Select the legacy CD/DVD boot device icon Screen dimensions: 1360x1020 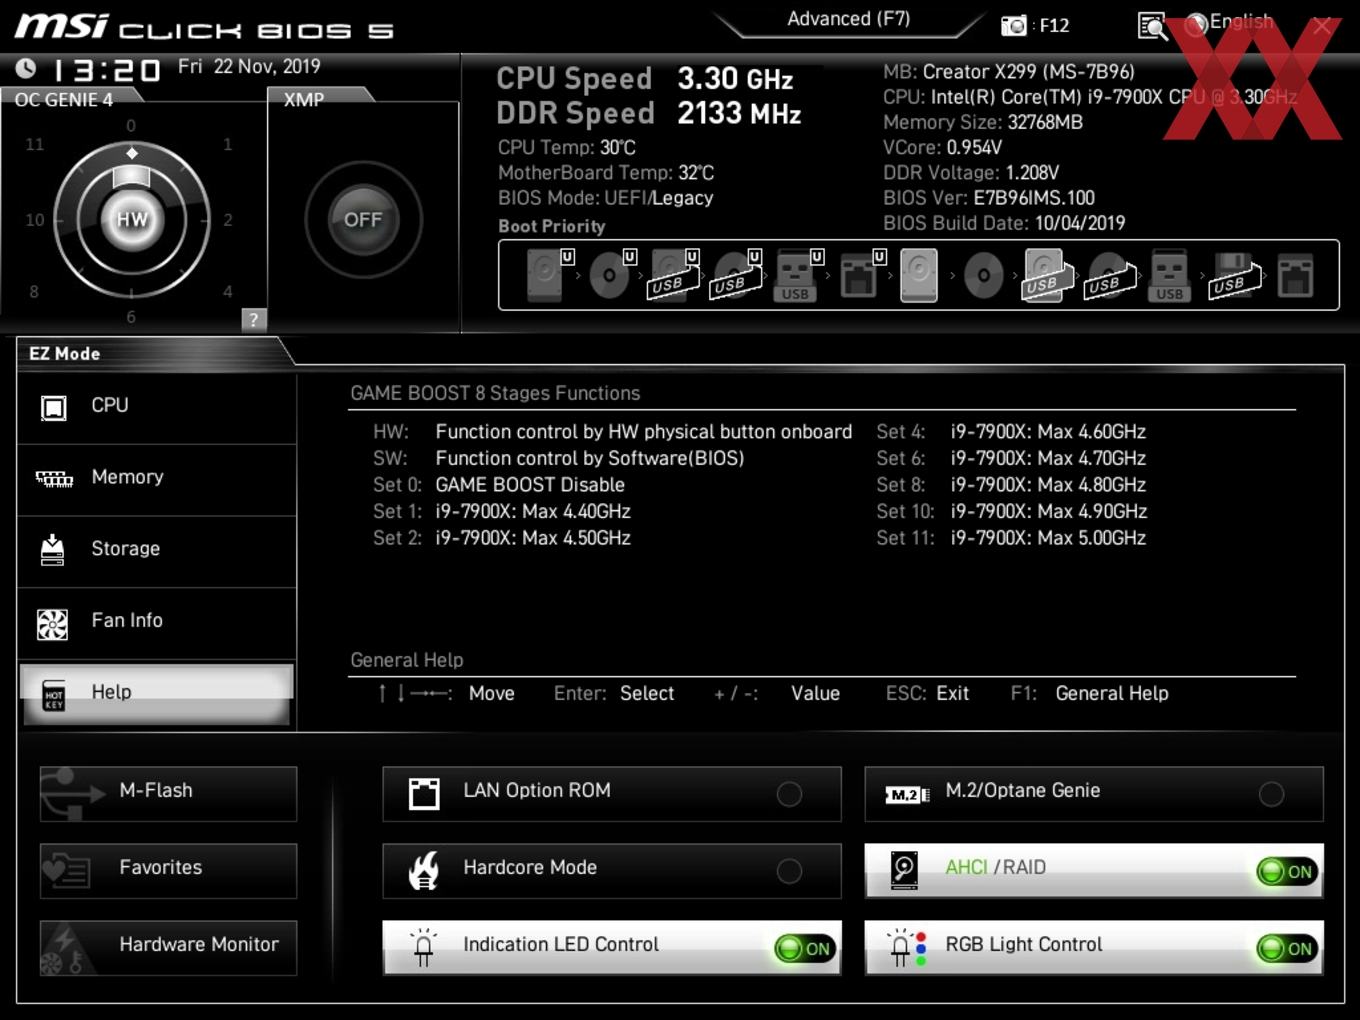pos(983,275)
